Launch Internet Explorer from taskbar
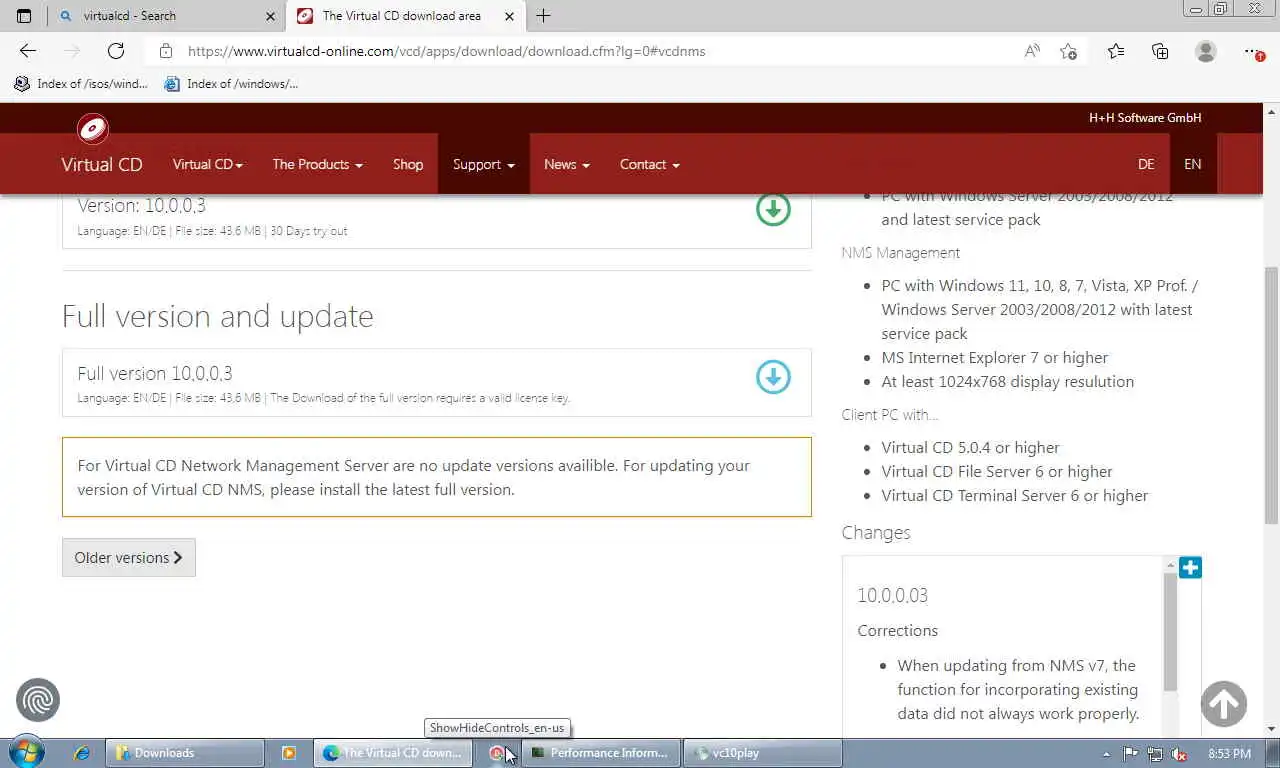This screenshot has width=1280, height=768. tap(82, 753)
